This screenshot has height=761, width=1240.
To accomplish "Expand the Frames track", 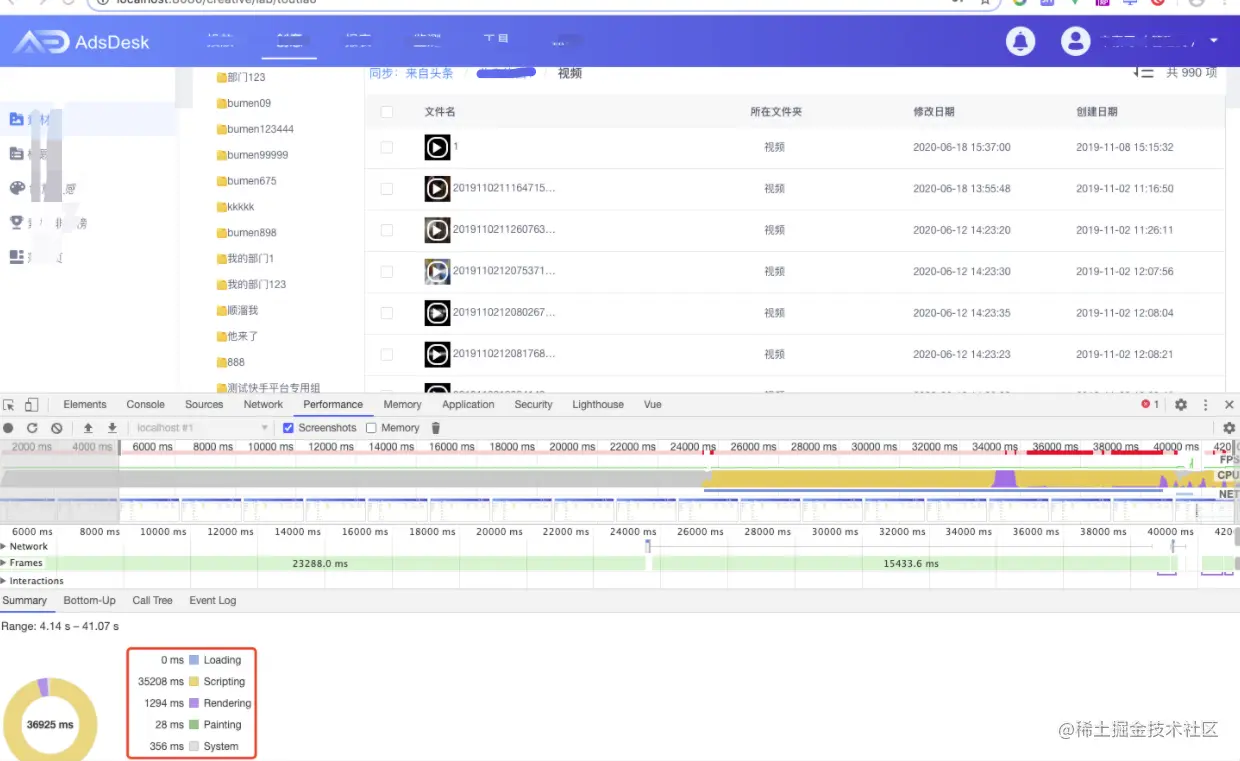I will click(4, 563).
